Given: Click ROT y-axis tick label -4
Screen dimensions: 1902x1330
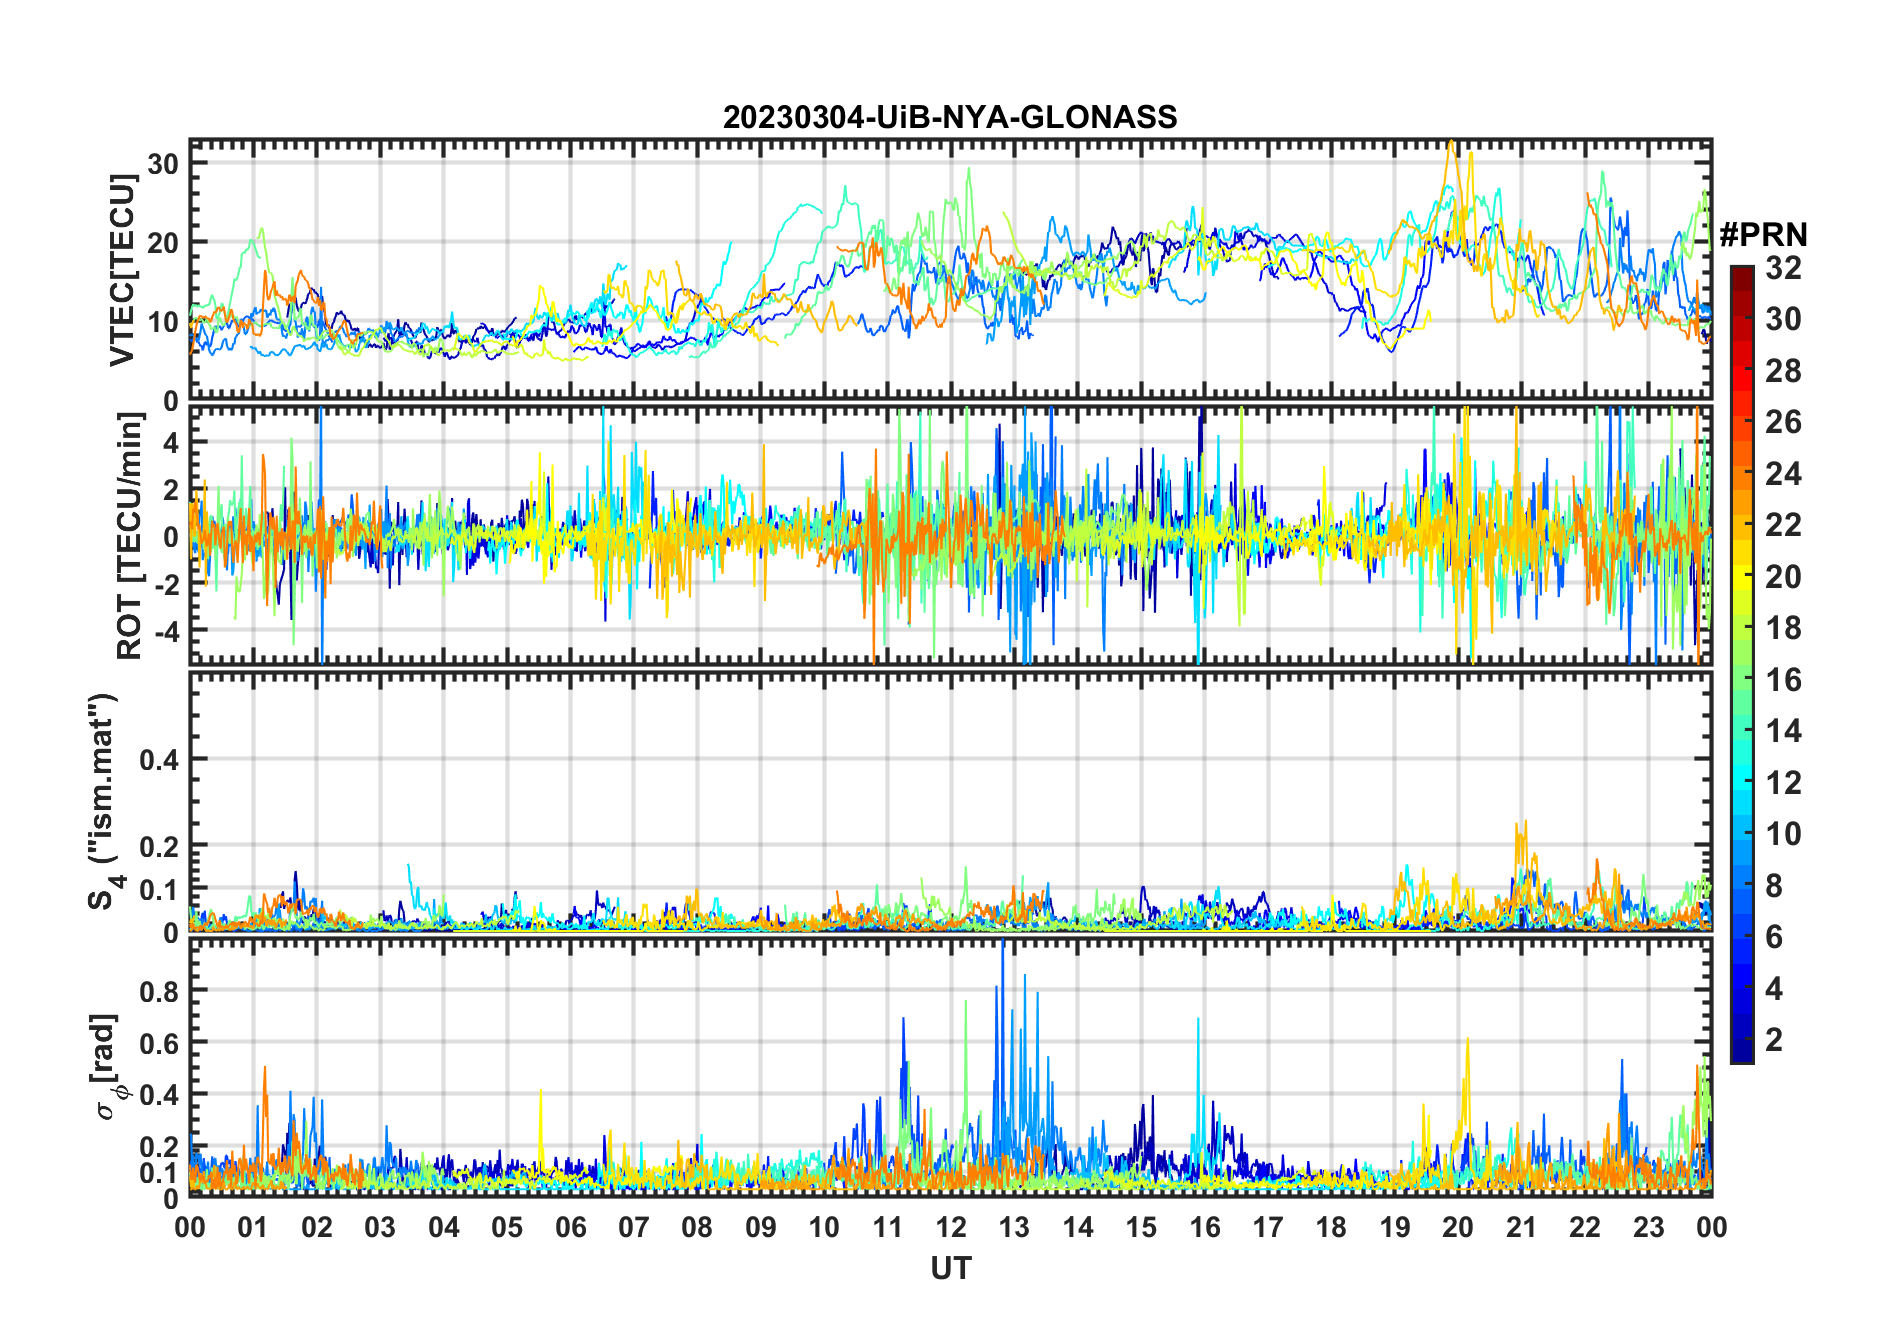Looking at the screenshot, I should point(166,631).
